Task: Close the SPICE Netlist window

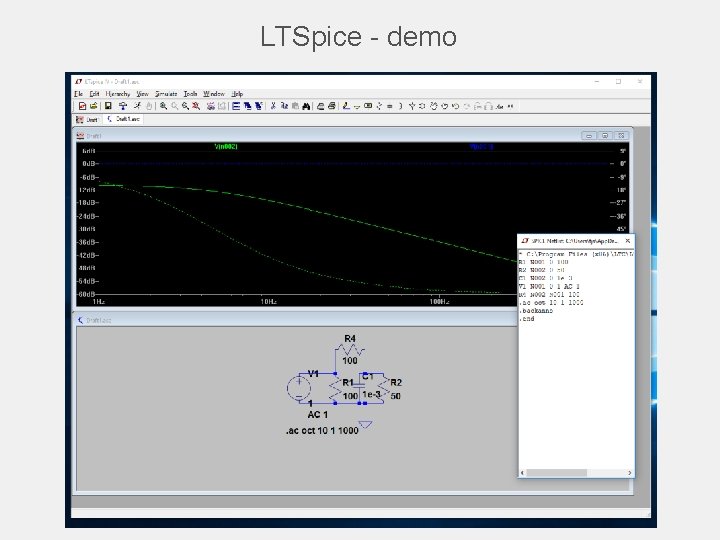Action: point(627,241)
